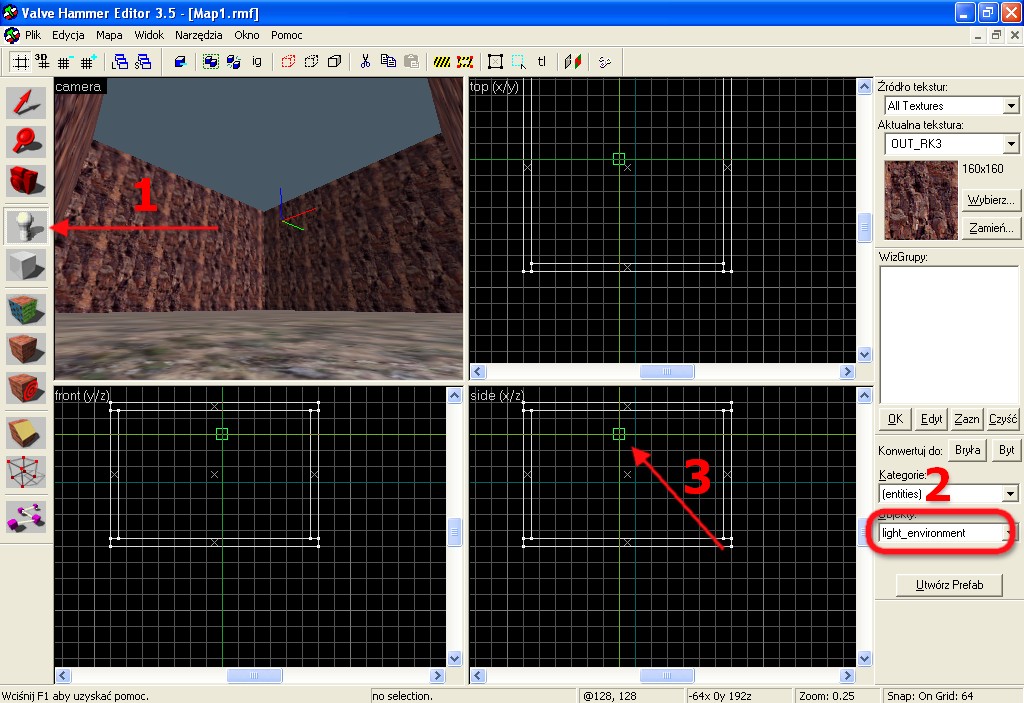Click the Utwórz Prefab button
1024x703 pixels.
click(949, 585)
